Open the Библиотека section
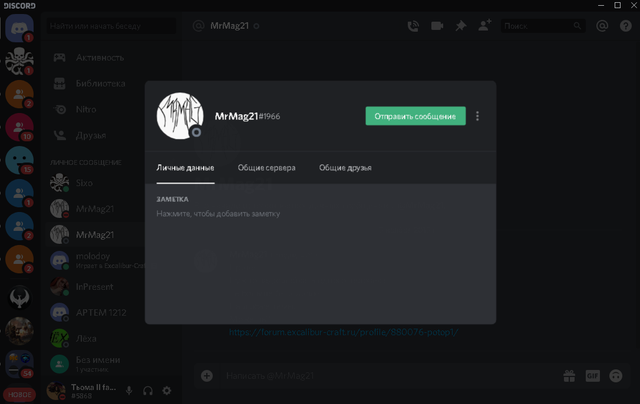The height and width of the screenshot is (404, 640). click(111, 84)
